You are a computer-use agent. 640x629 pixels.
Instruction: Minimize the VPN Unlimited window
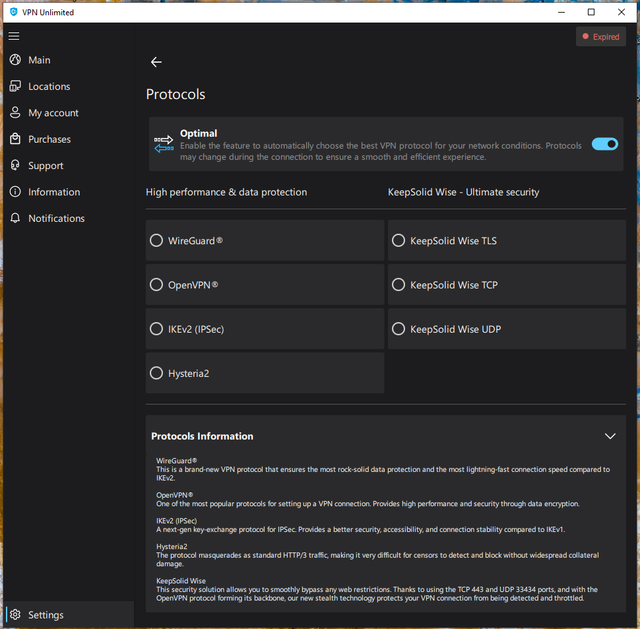coord(561,12)
